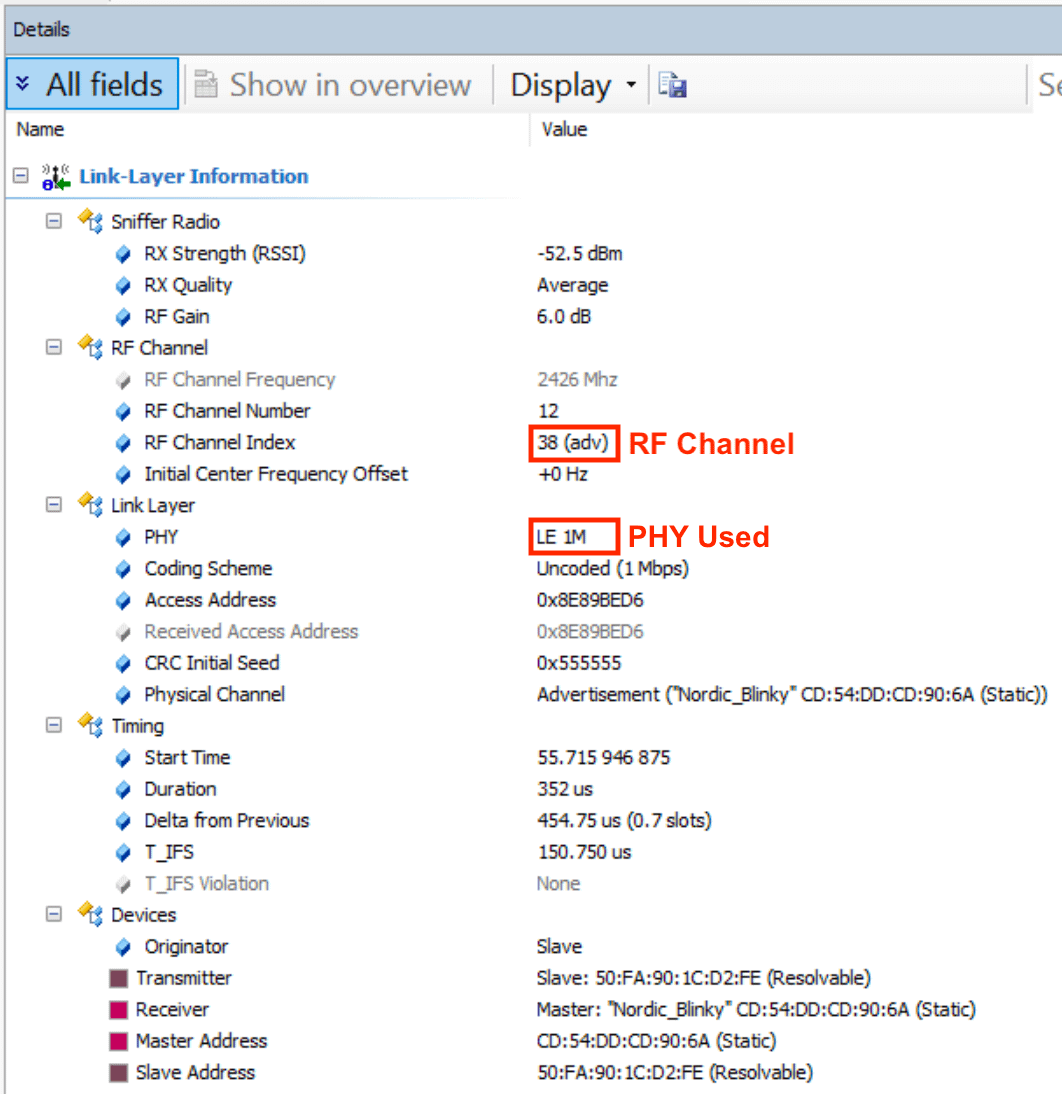Open the Display dropdown arrow
This screenshot has width=1062, height=1094.
point(630,85)
